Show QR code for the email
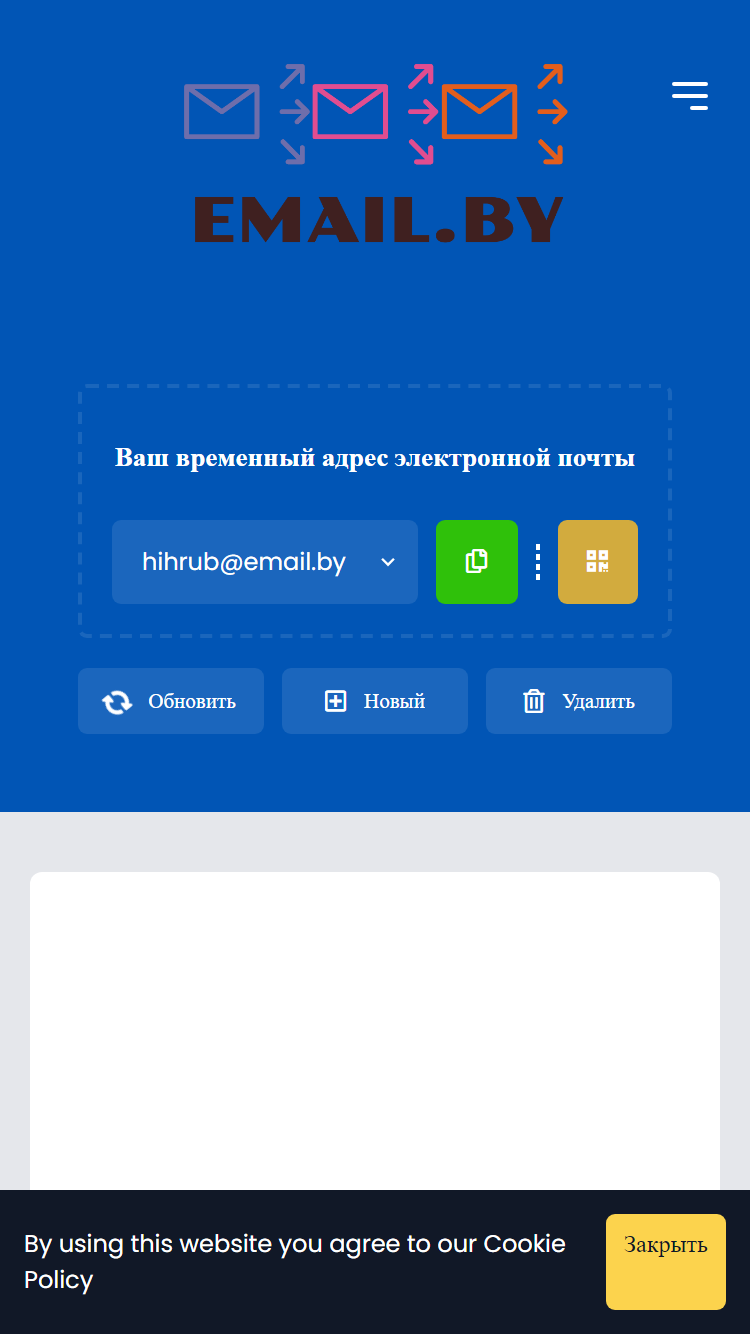 [598, 562]
